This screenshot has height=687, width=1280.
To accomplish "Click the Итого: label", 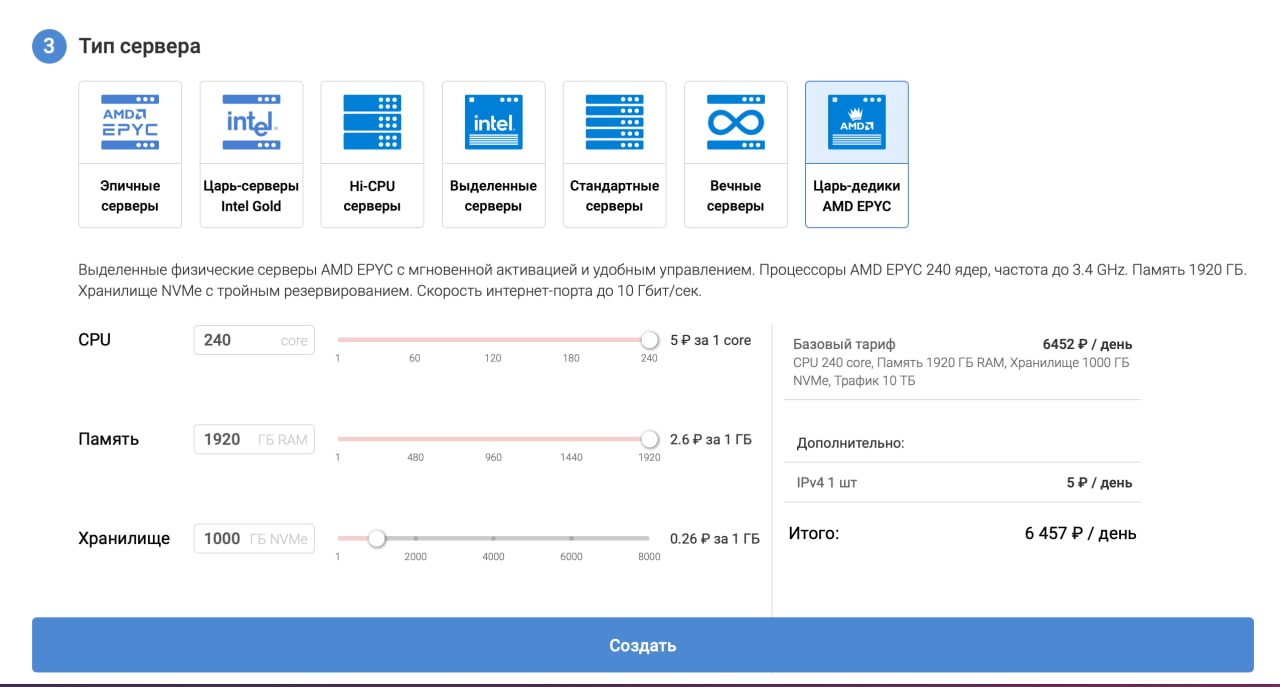I will point(814,534).
